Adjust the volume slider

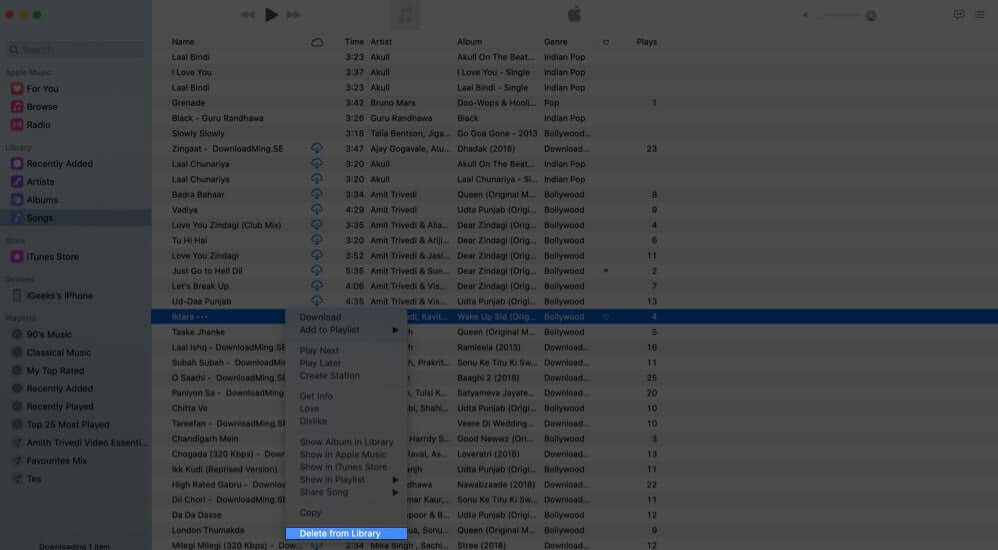pos(847,15)
